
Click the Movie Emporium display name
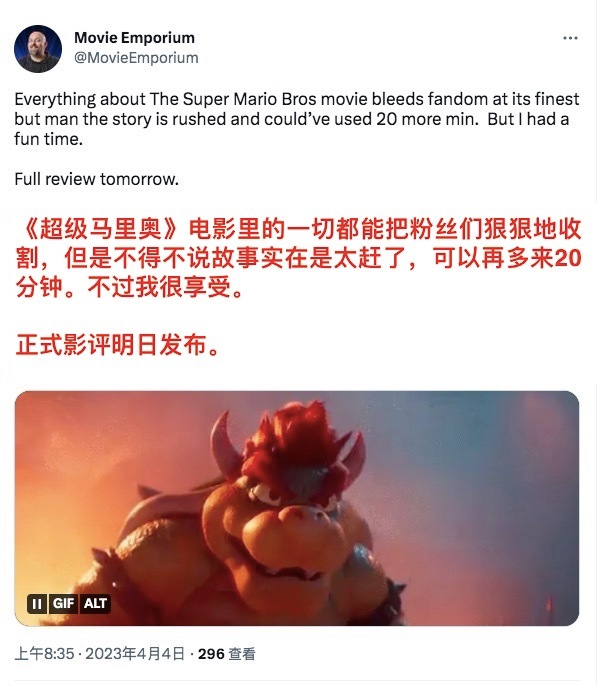click(134, 38)
